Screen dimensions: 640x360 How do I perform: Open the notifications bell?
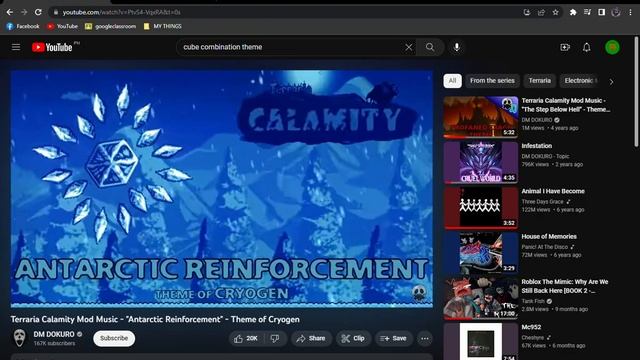(587, 47)
